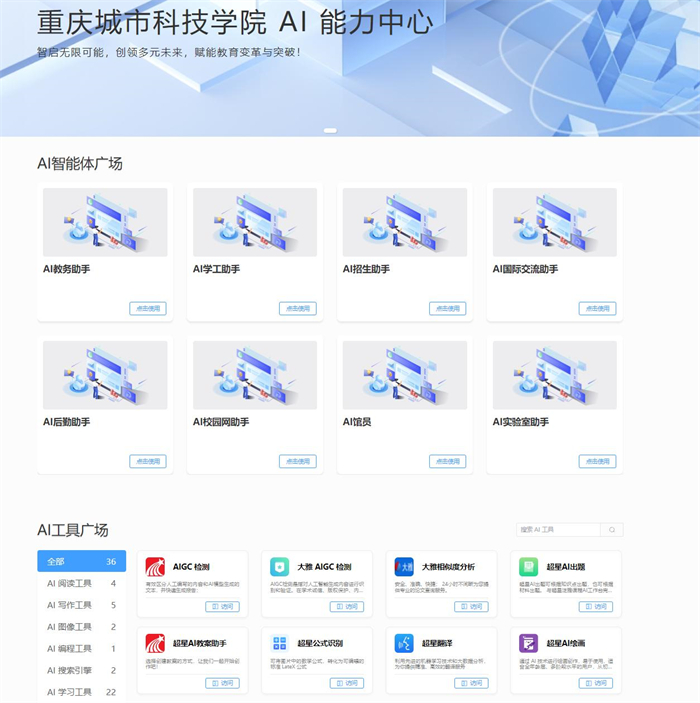Click the 超星AI教案助手 icon
The width and height of the screenshot is (700, 703).
155,643
